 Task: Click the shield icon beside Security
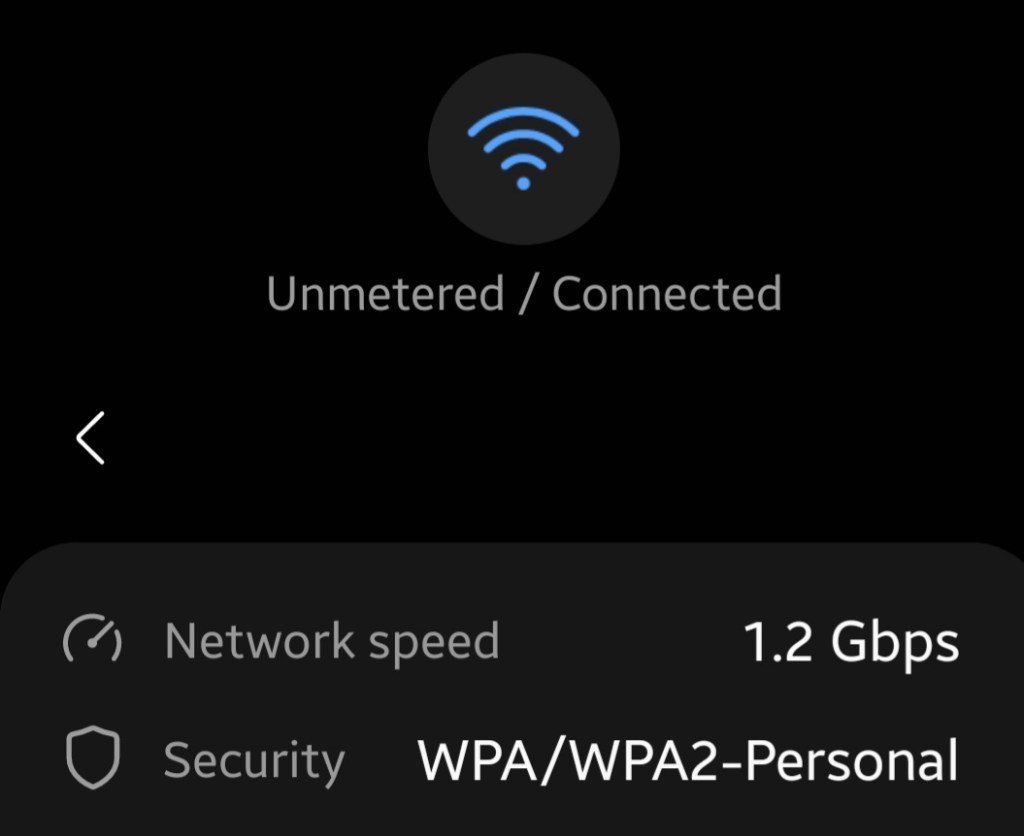93,759
